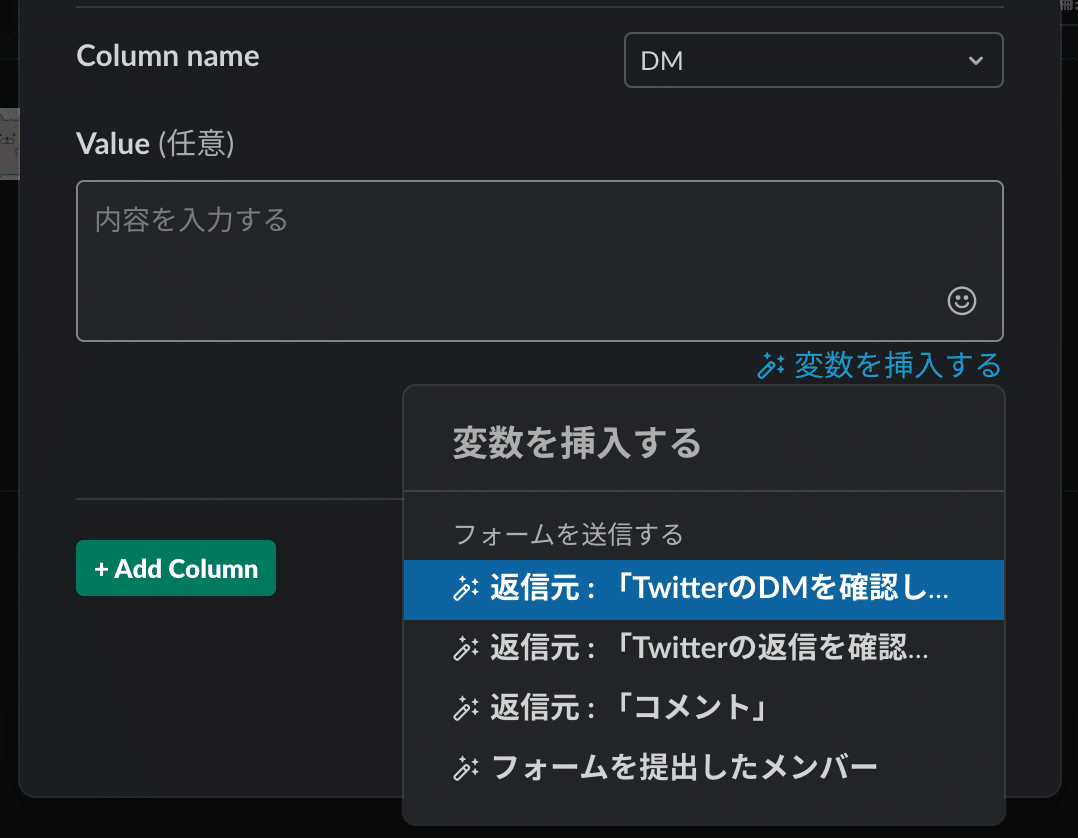The height and width of the screenshot is (838, 1078).
Task: Click wand icon of Twitterの返信を確認 variable
Action: (466, 649)
